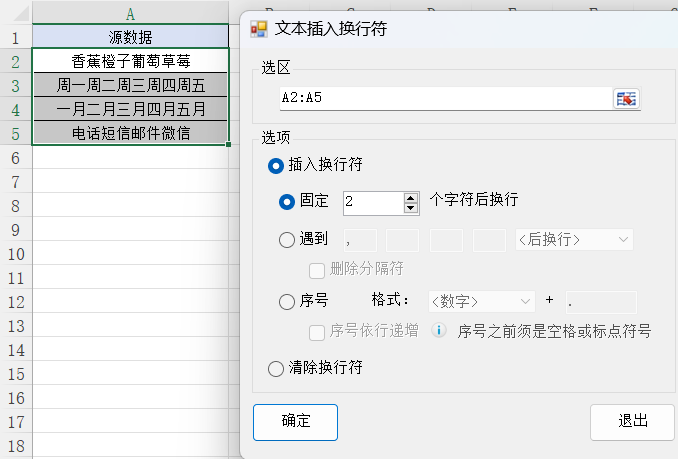The height and width of the screenshot is (459, 678).
Task: Open the <后换行> dropdown
Action: [574, 240]
